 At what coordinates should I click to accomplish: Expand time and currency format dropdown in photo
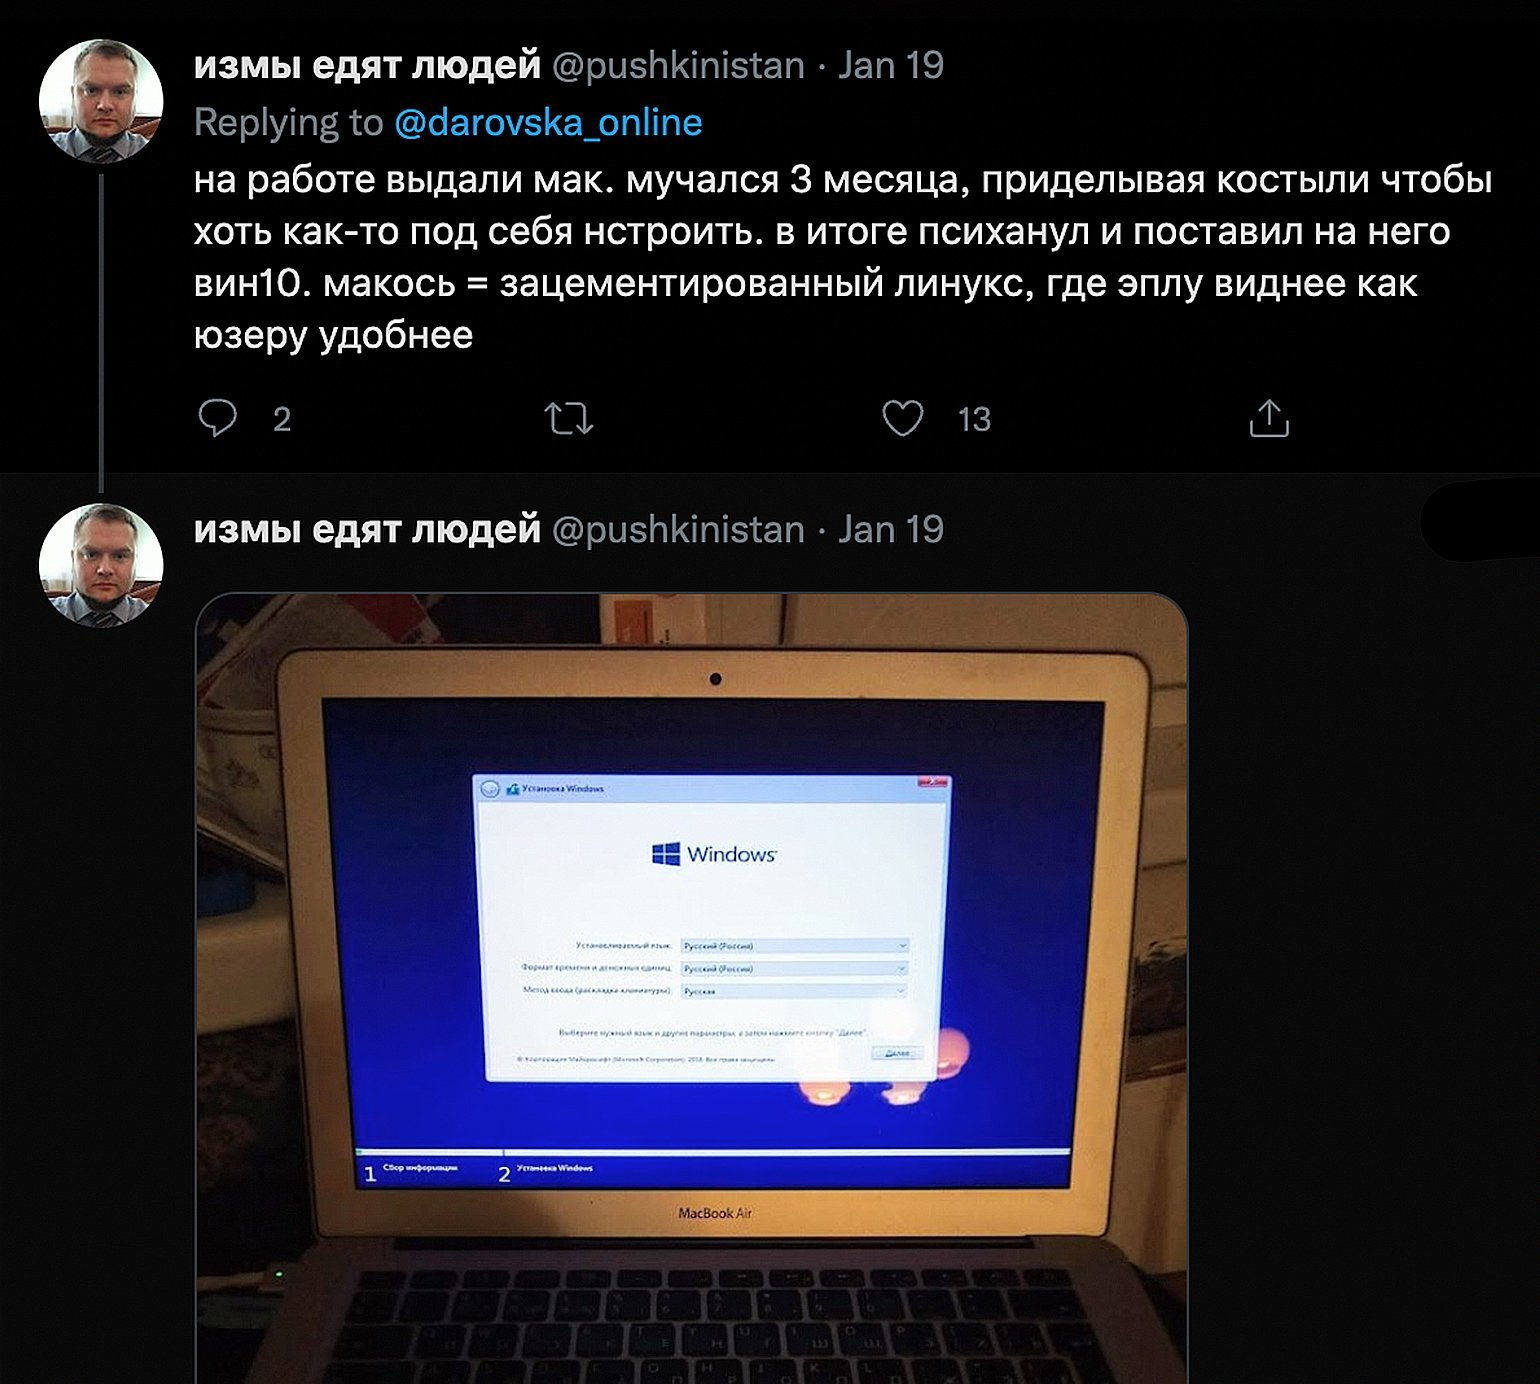point(795,968)
